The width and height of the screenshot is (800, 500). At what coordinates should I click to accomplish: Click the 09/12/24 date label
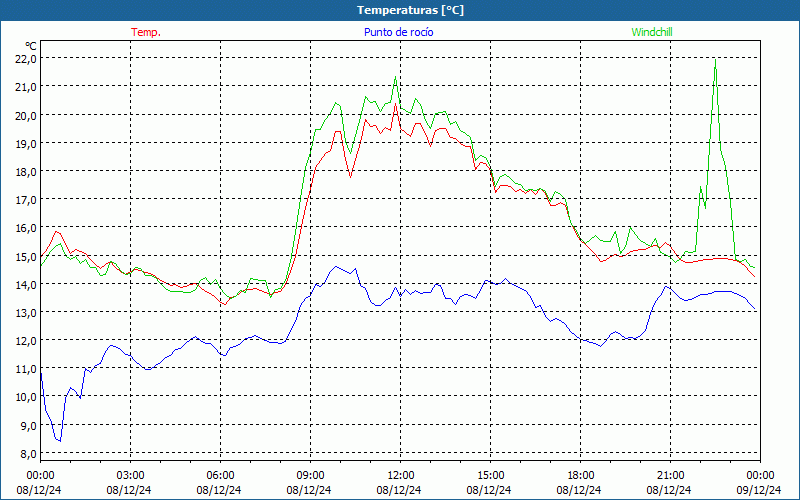(x=759, y=490)
